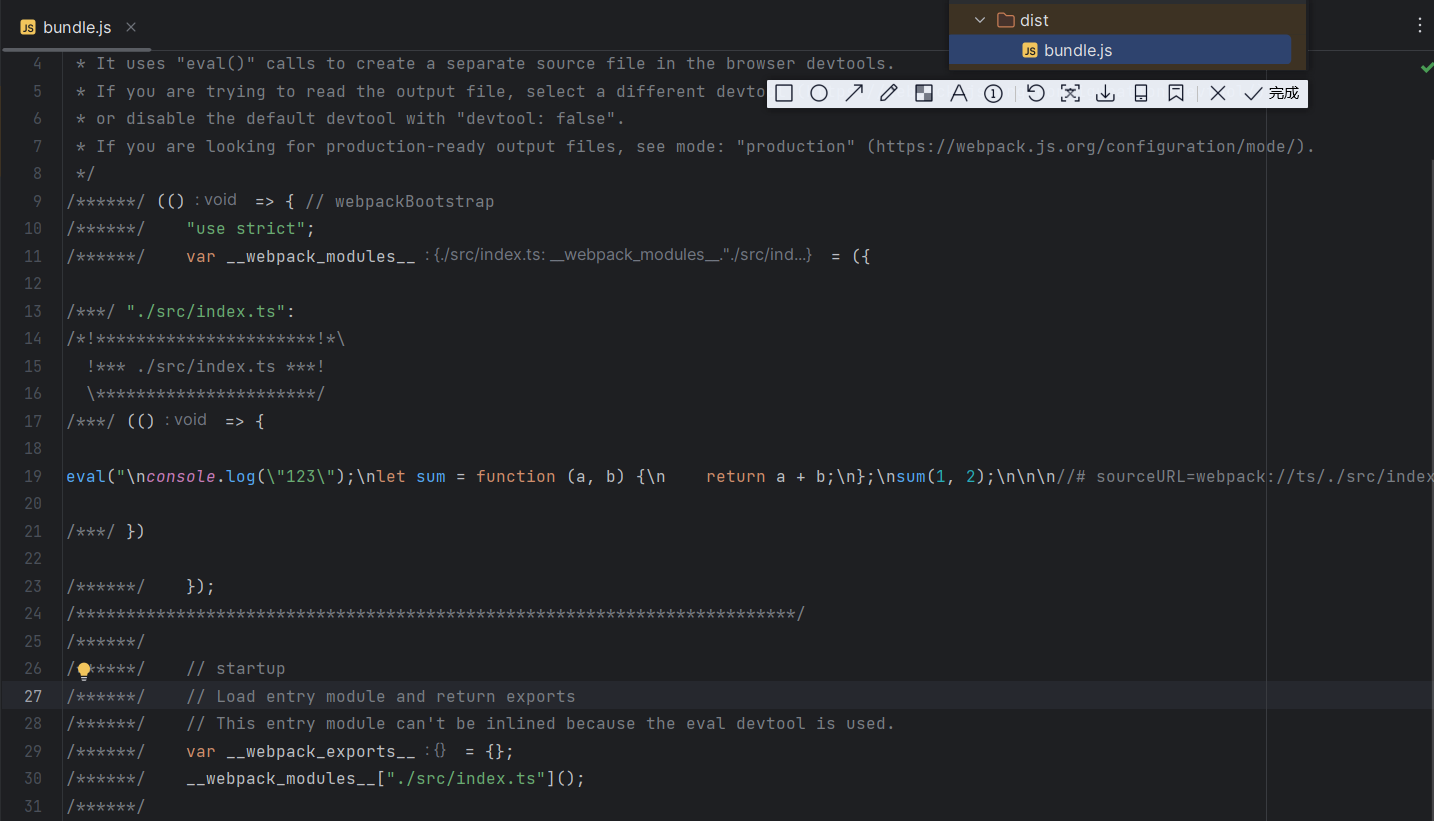
Task: Click the eval keyword on line 19
Action: [x=86, y=476]
